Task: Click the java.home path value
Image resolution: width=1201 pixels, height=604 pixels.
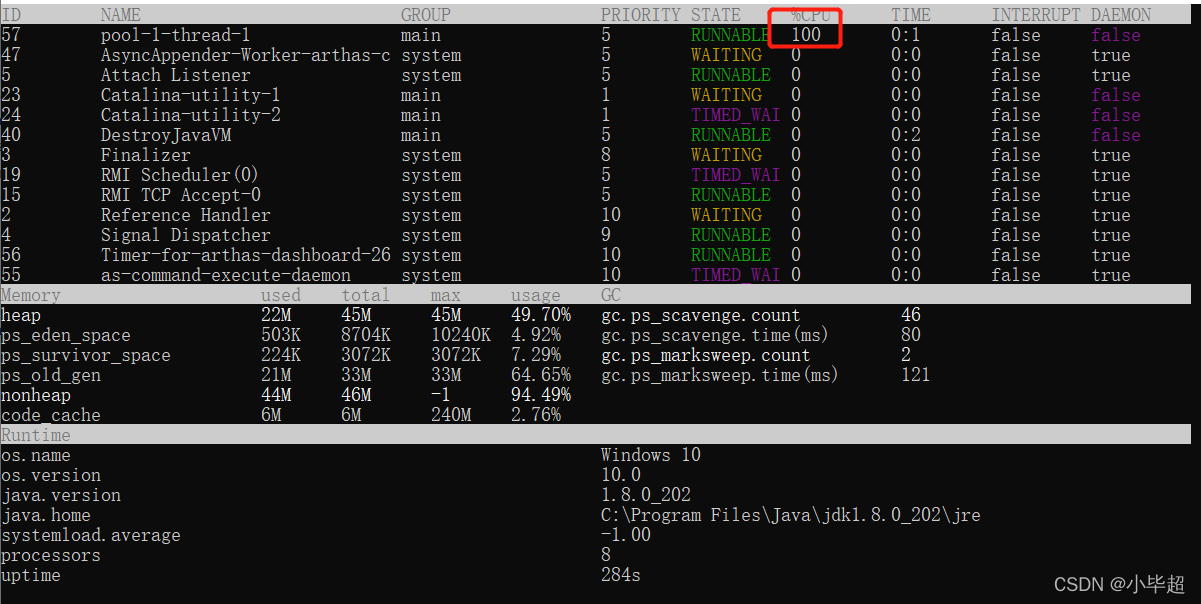Action: pyautogui.click(x=791, y=515)
